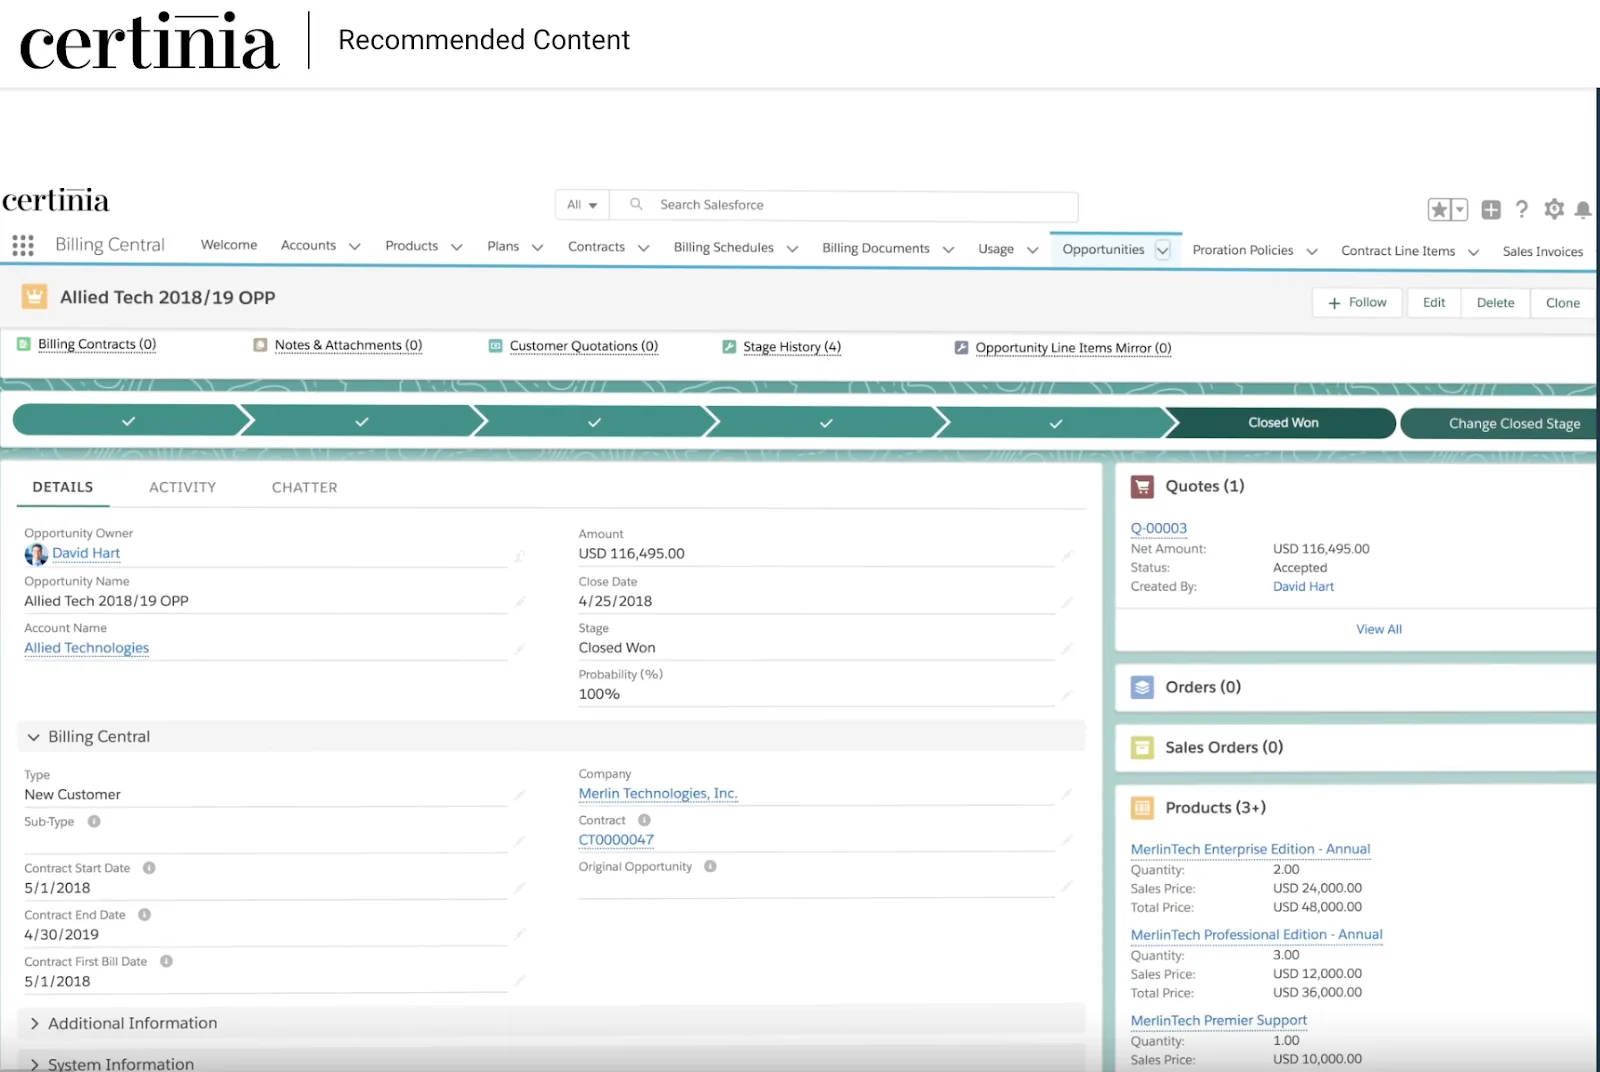Click the Favorites star icon
This screenshot has height=1072, width=1600.
(x=1440, y=209)
